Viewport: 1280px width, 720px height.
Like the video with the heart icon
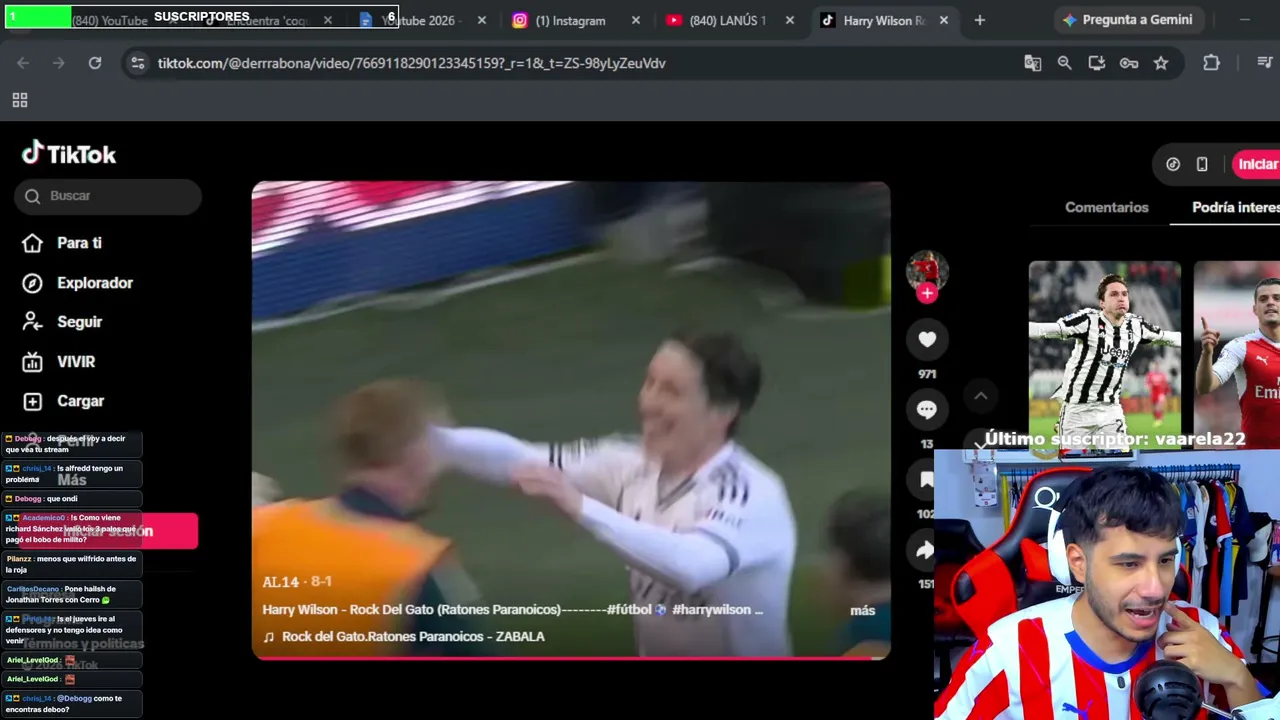[927, 339]
